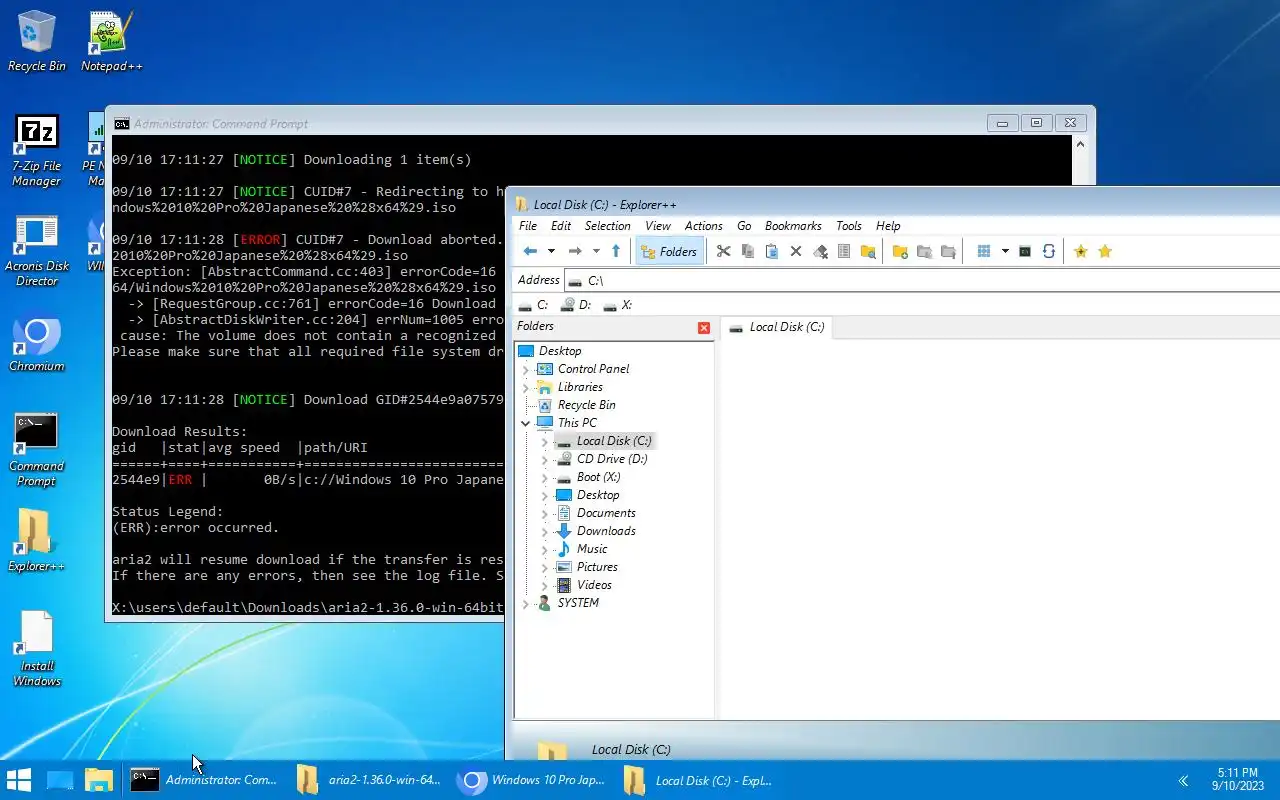Click the Windows Start button
Image resolution: width=1280 pixels, height=800 pixels.
[x=18, y=780]
